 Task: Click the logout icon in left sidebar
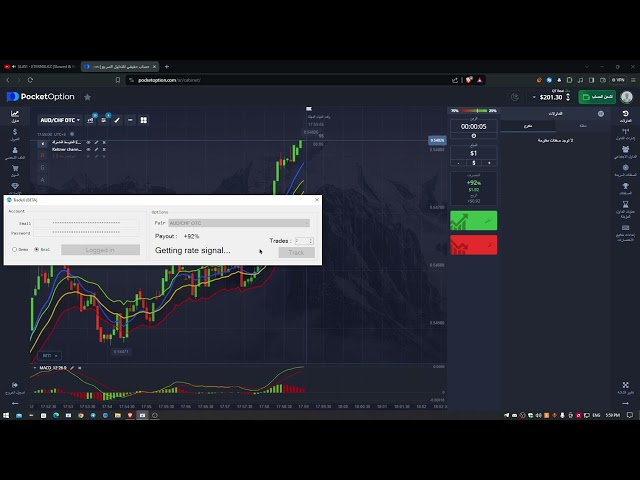15,387
